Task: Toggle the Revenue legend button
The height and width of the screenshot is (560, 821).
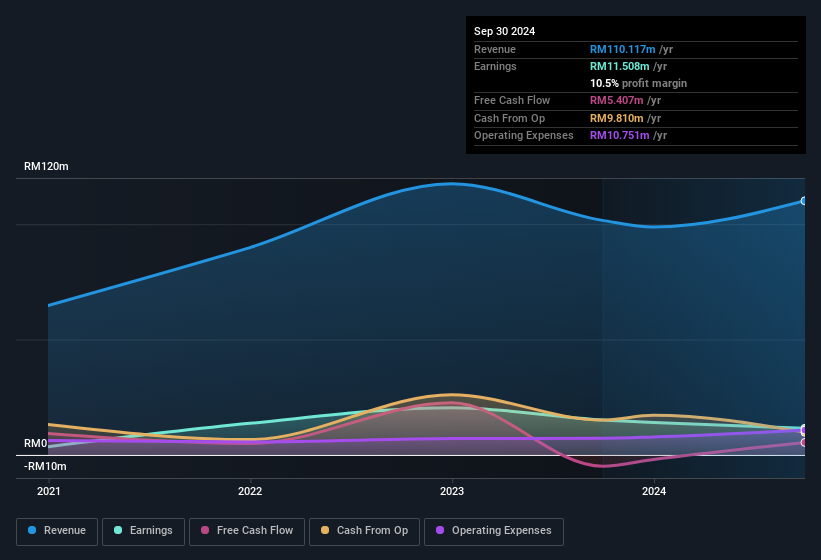Action: coord(57,532)
